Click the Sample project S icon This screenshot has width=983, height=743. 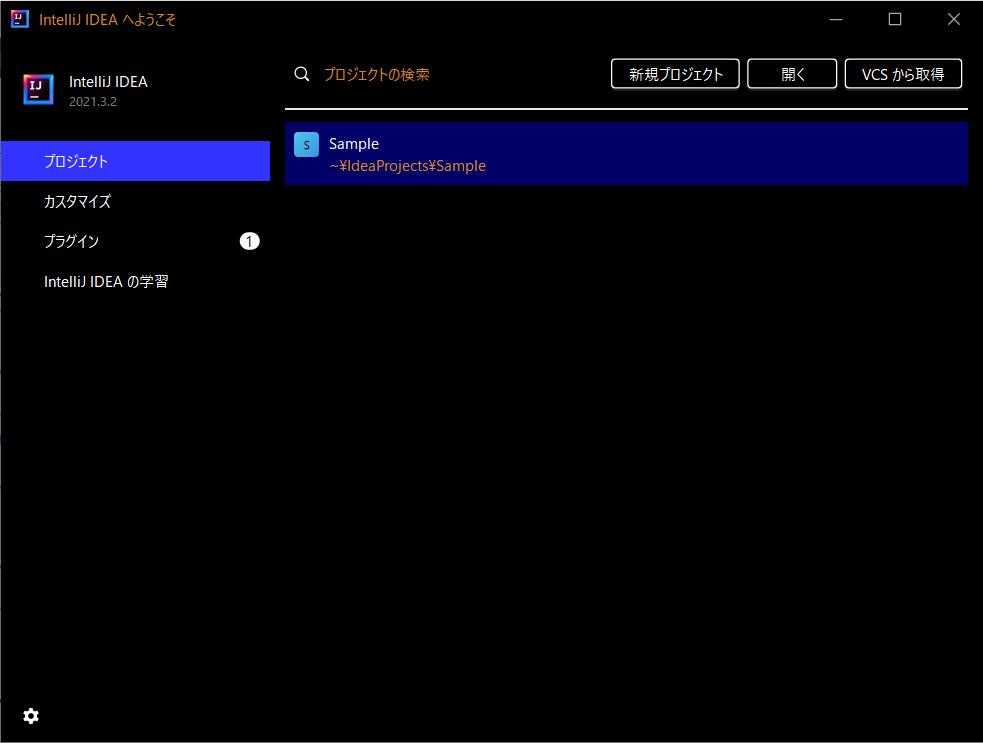307,144
